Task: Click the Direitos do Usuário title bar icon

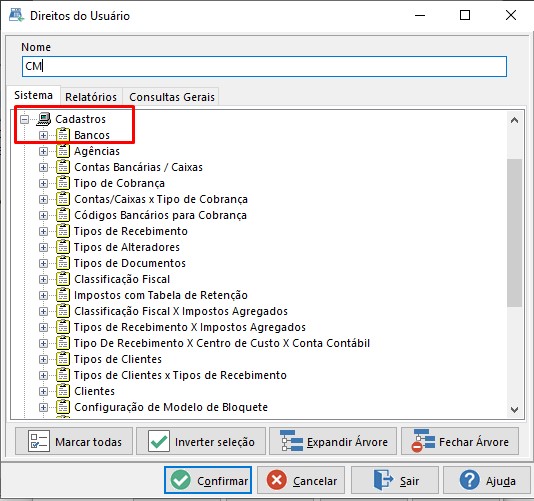Action: tap(16, 15)
